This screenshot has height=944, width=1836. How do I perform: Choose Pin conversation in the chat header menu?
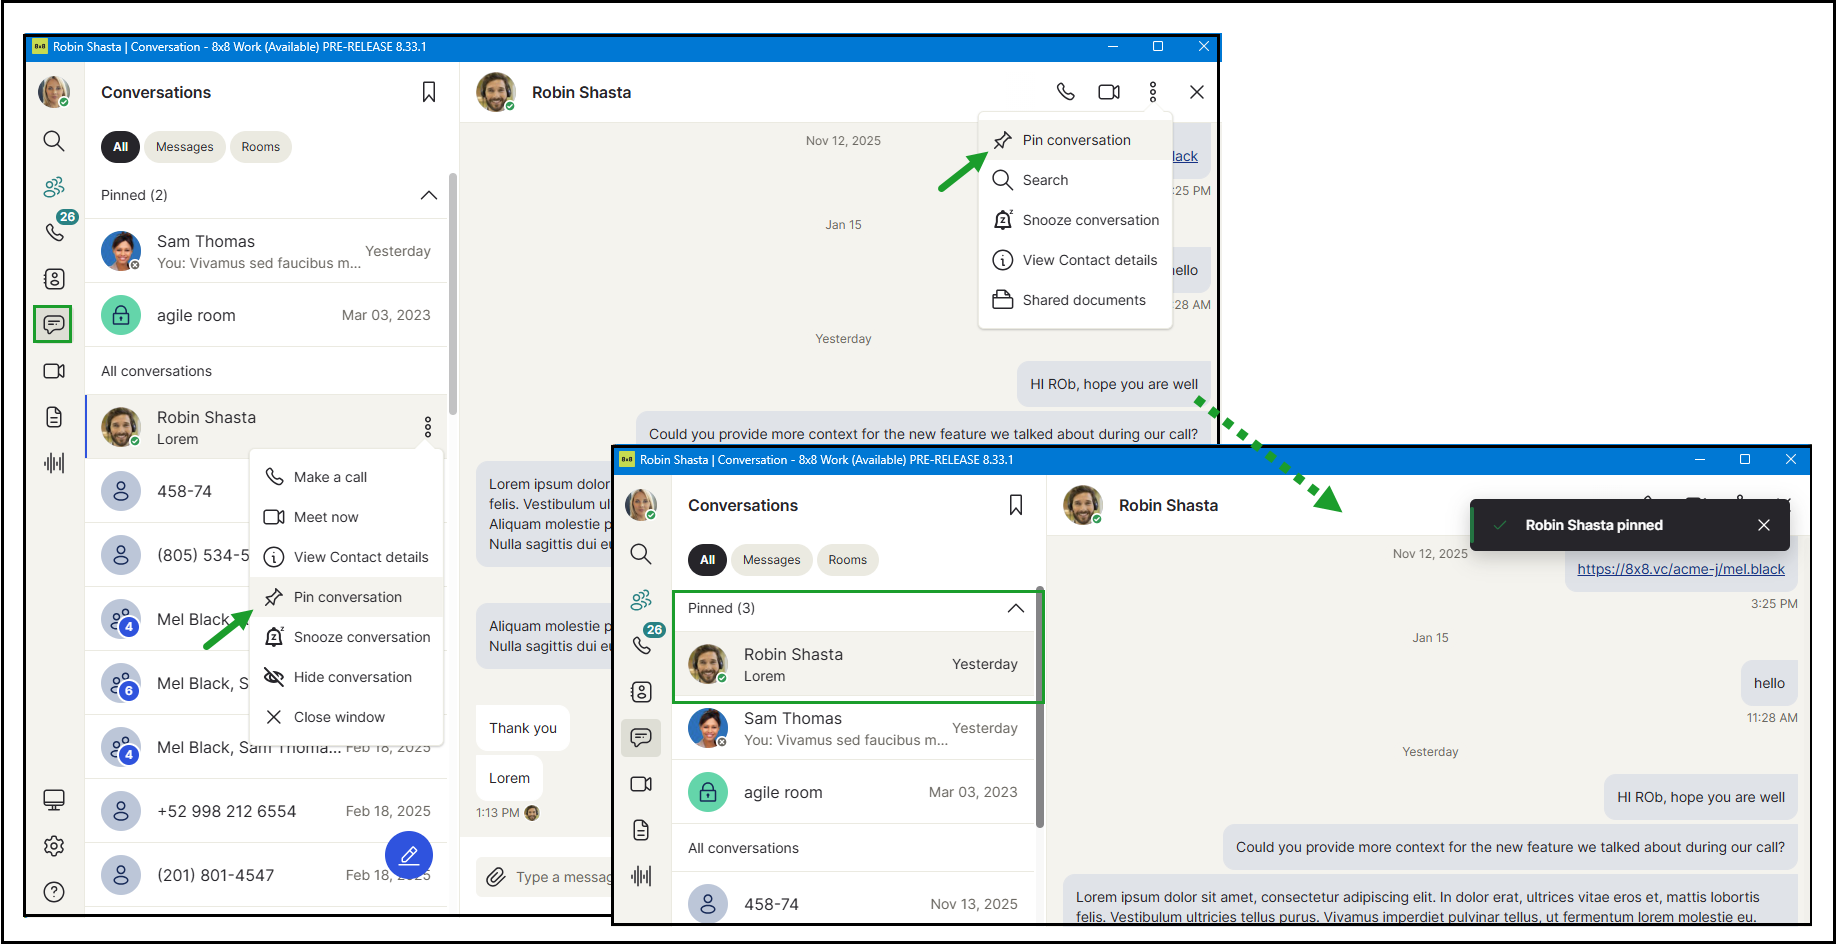pyautogui.click(x=1075, y=140)
